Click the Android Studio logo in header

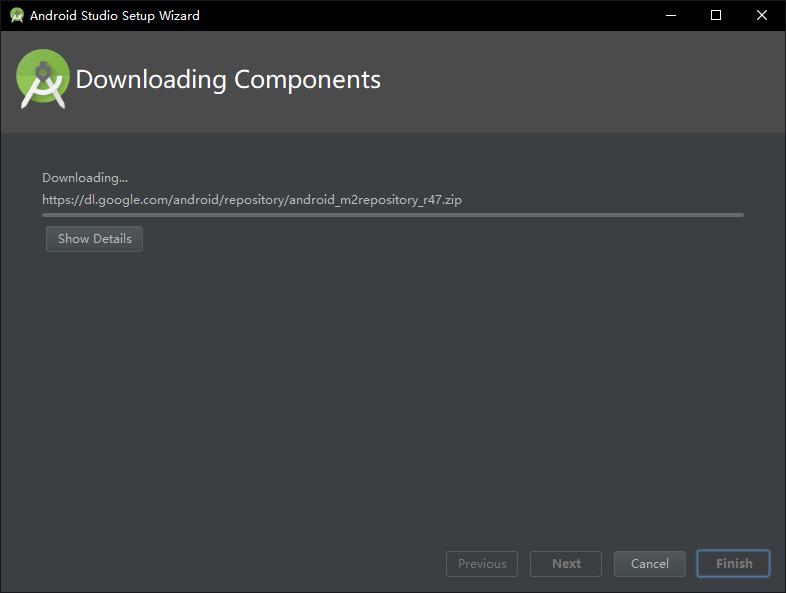tap(43, 79)
